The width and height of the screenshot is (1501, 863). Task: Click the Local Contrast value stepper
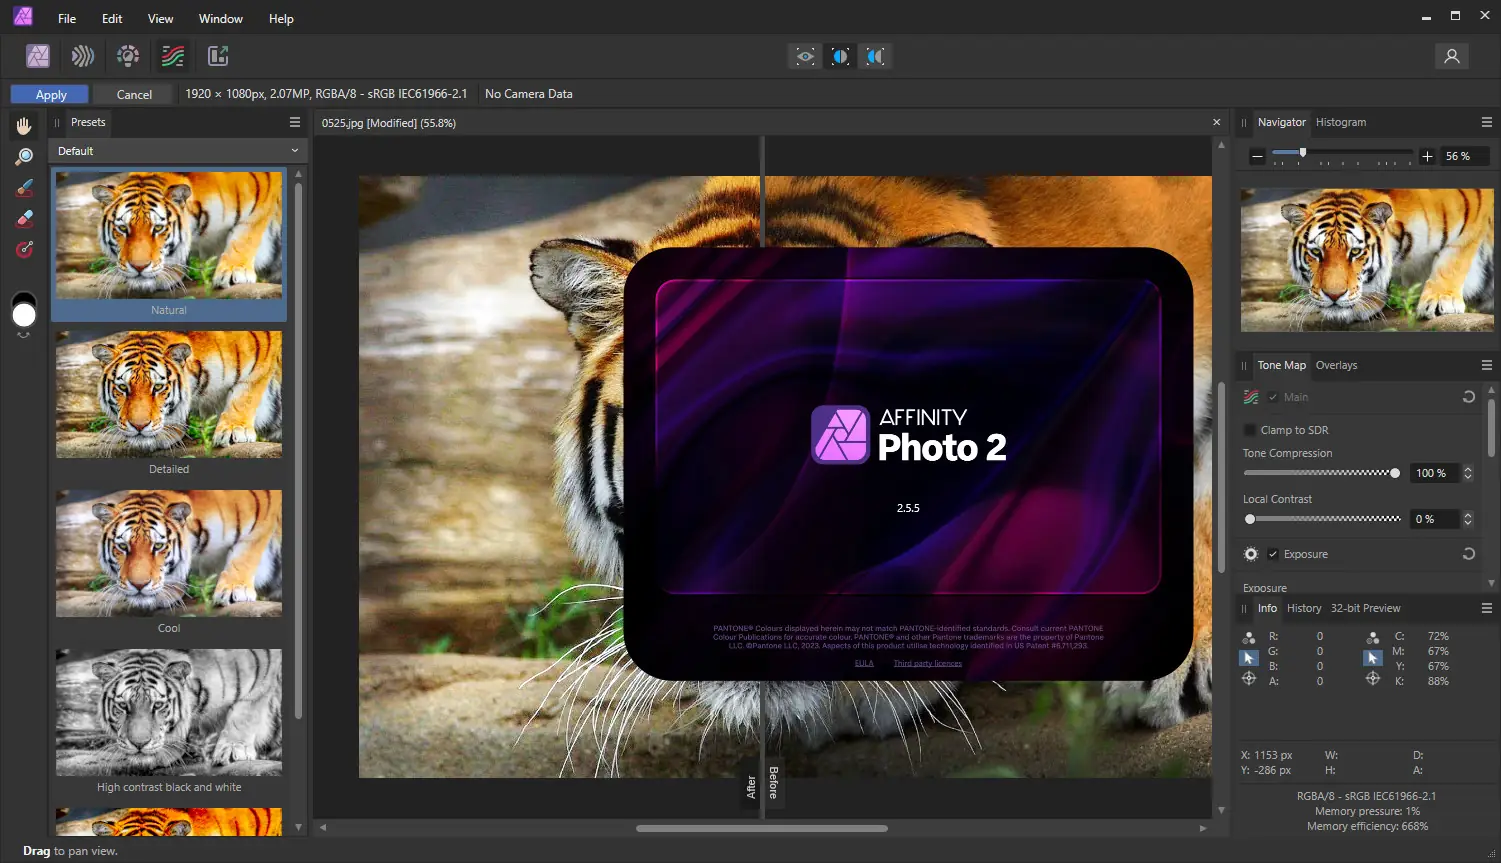click(x=1468, y=519)
